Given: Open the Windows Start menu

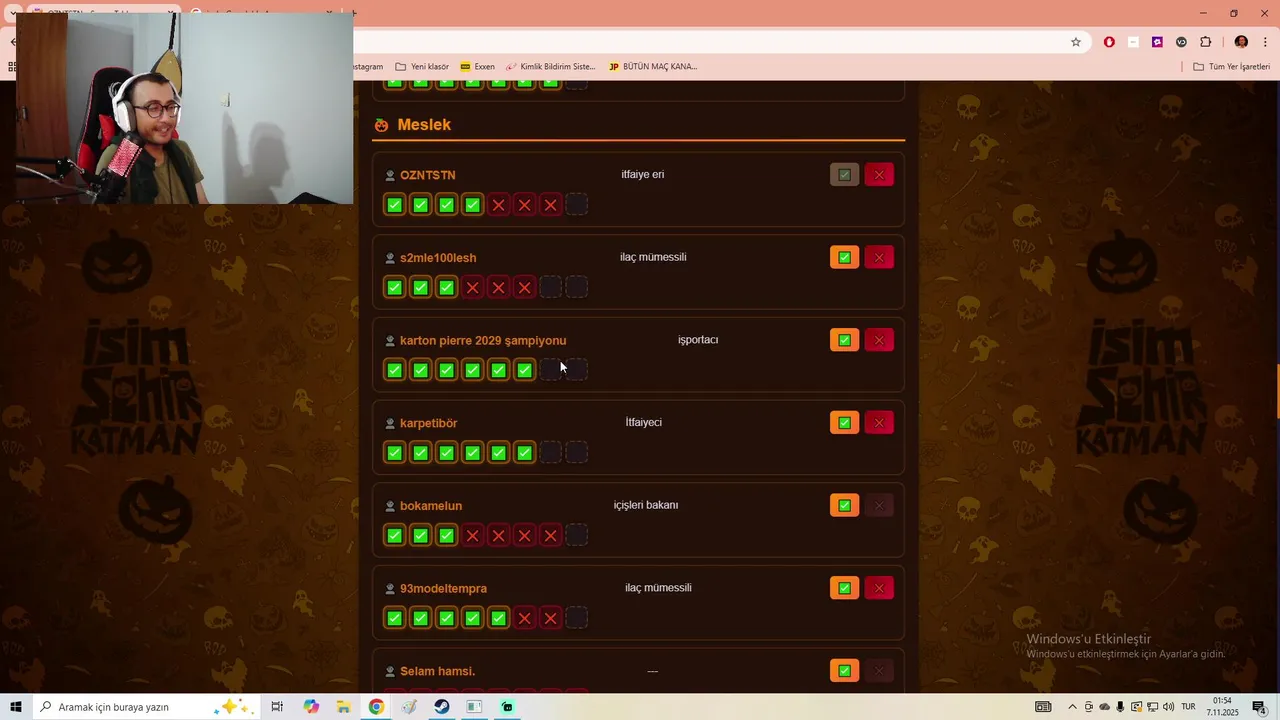Looking at the screenshot, I should click(16, 707).
